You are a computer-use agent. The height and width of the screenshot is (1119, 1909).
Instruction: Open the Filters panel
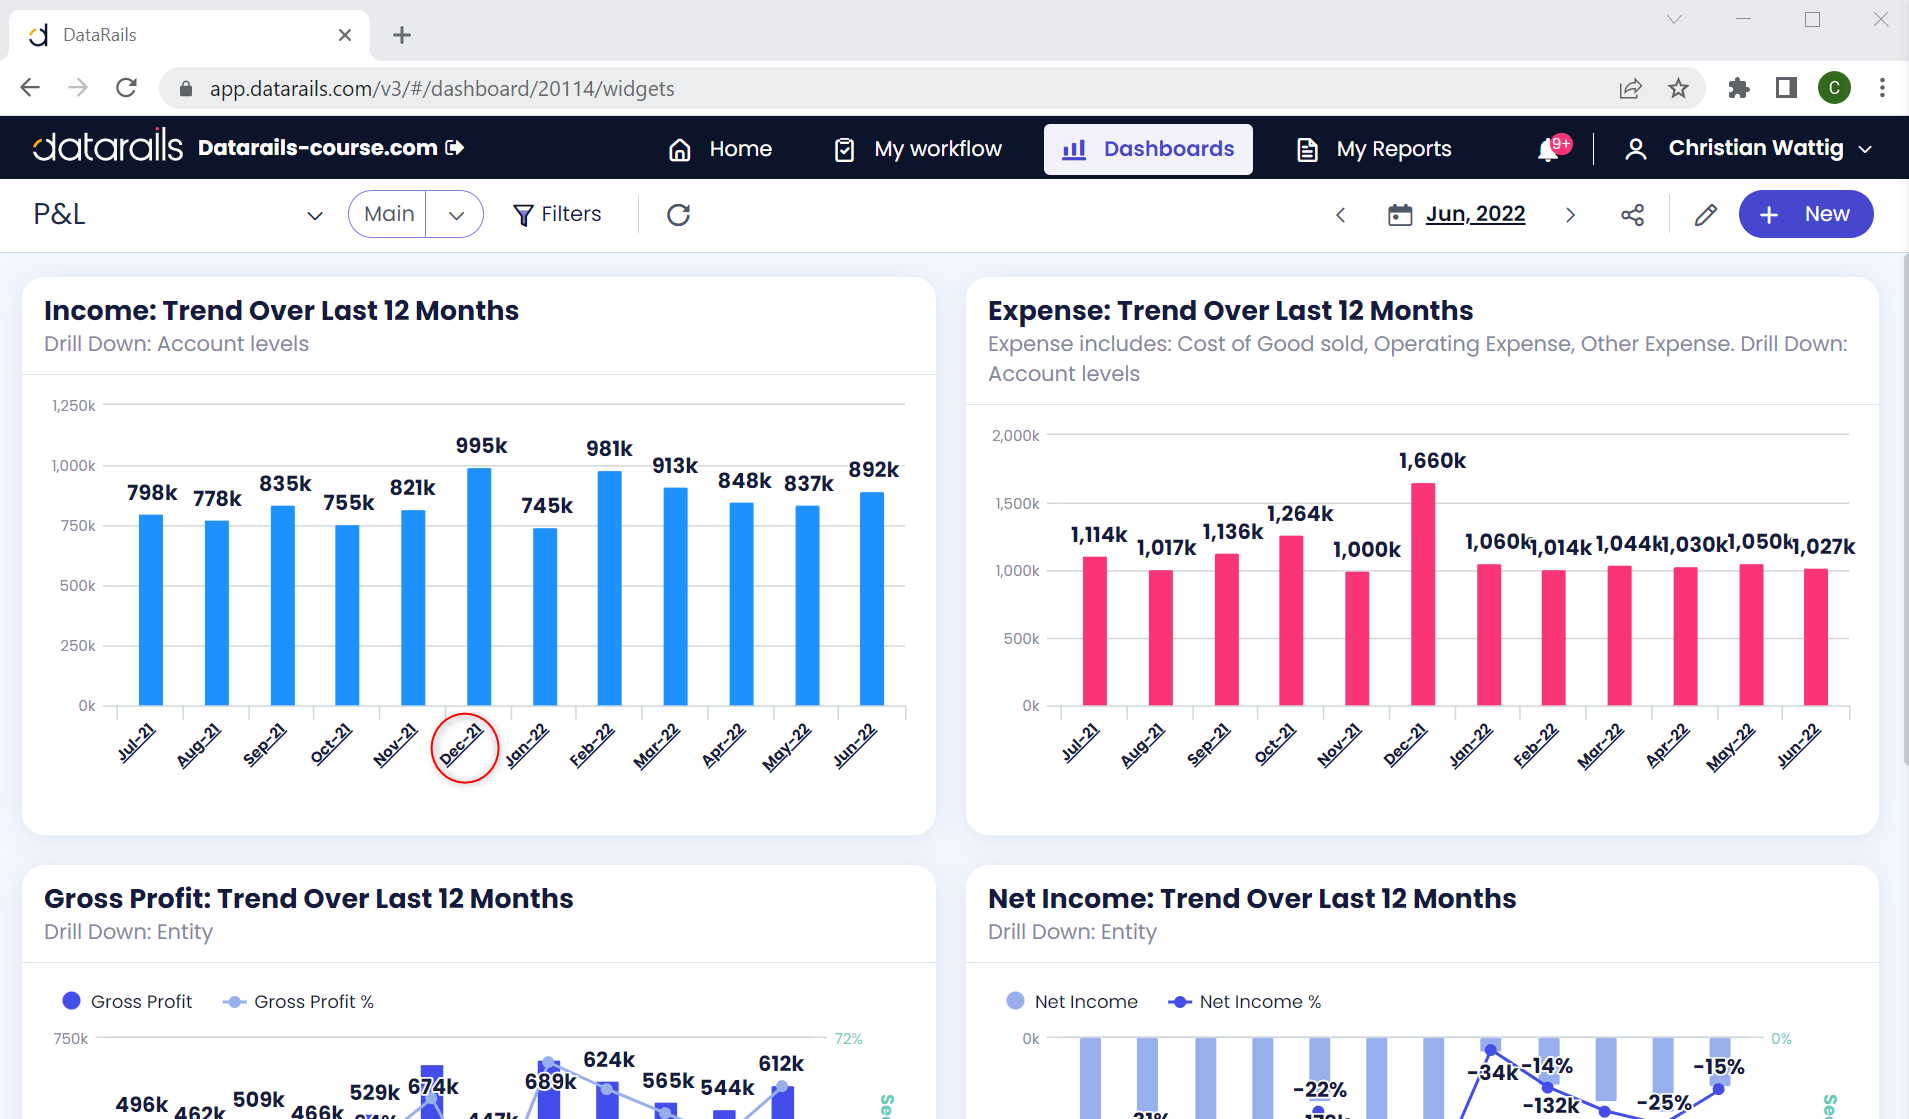tap(557, 214)
